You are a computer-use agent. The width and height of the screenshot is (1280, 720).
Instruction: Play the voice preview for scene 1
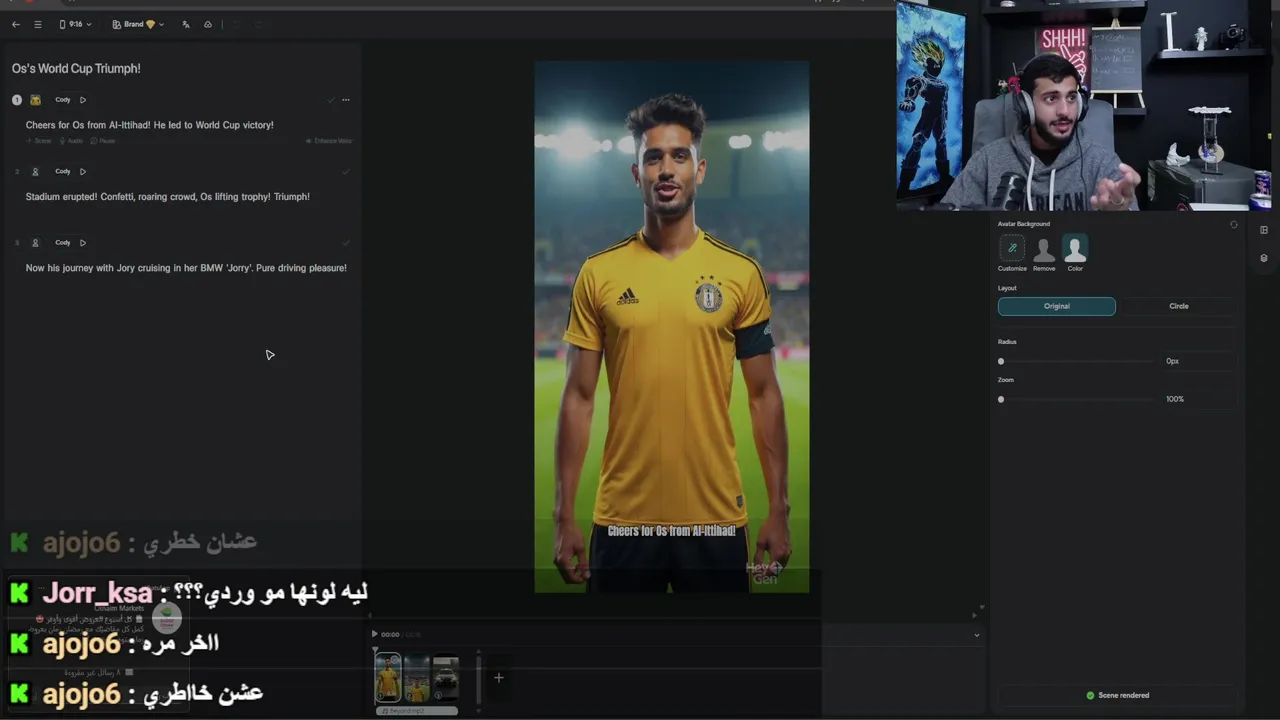(83, 100)
